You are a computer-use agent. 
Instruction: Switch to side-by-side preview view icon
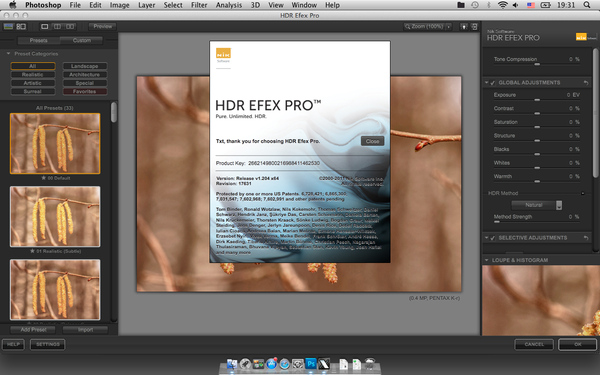[70, 26]
